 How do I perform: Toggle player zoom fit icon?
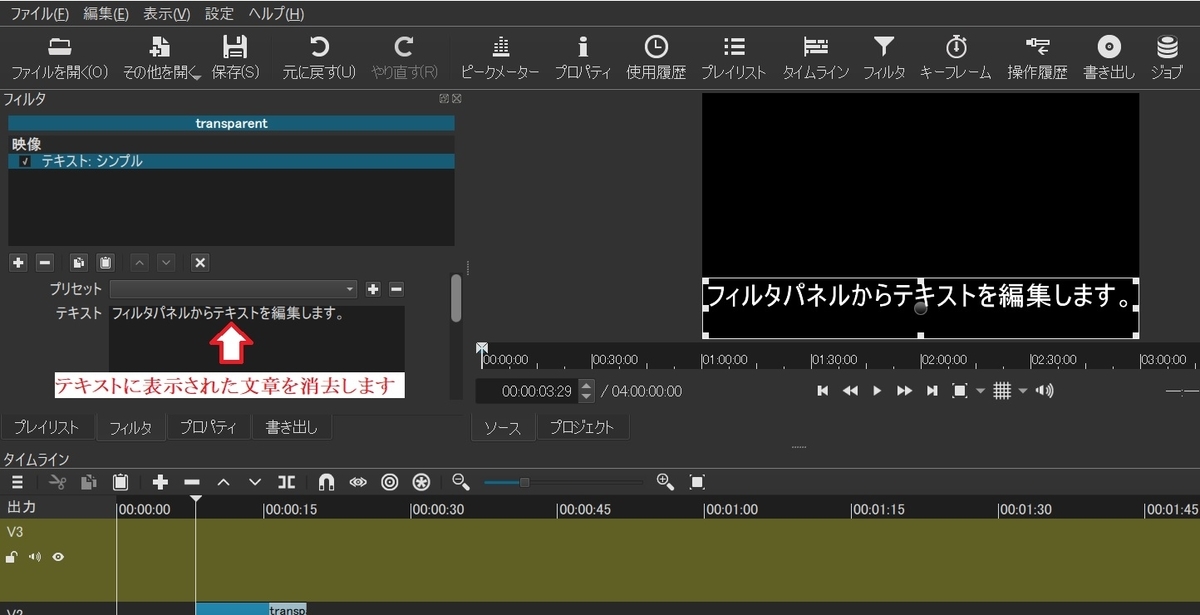coord(960,391)
